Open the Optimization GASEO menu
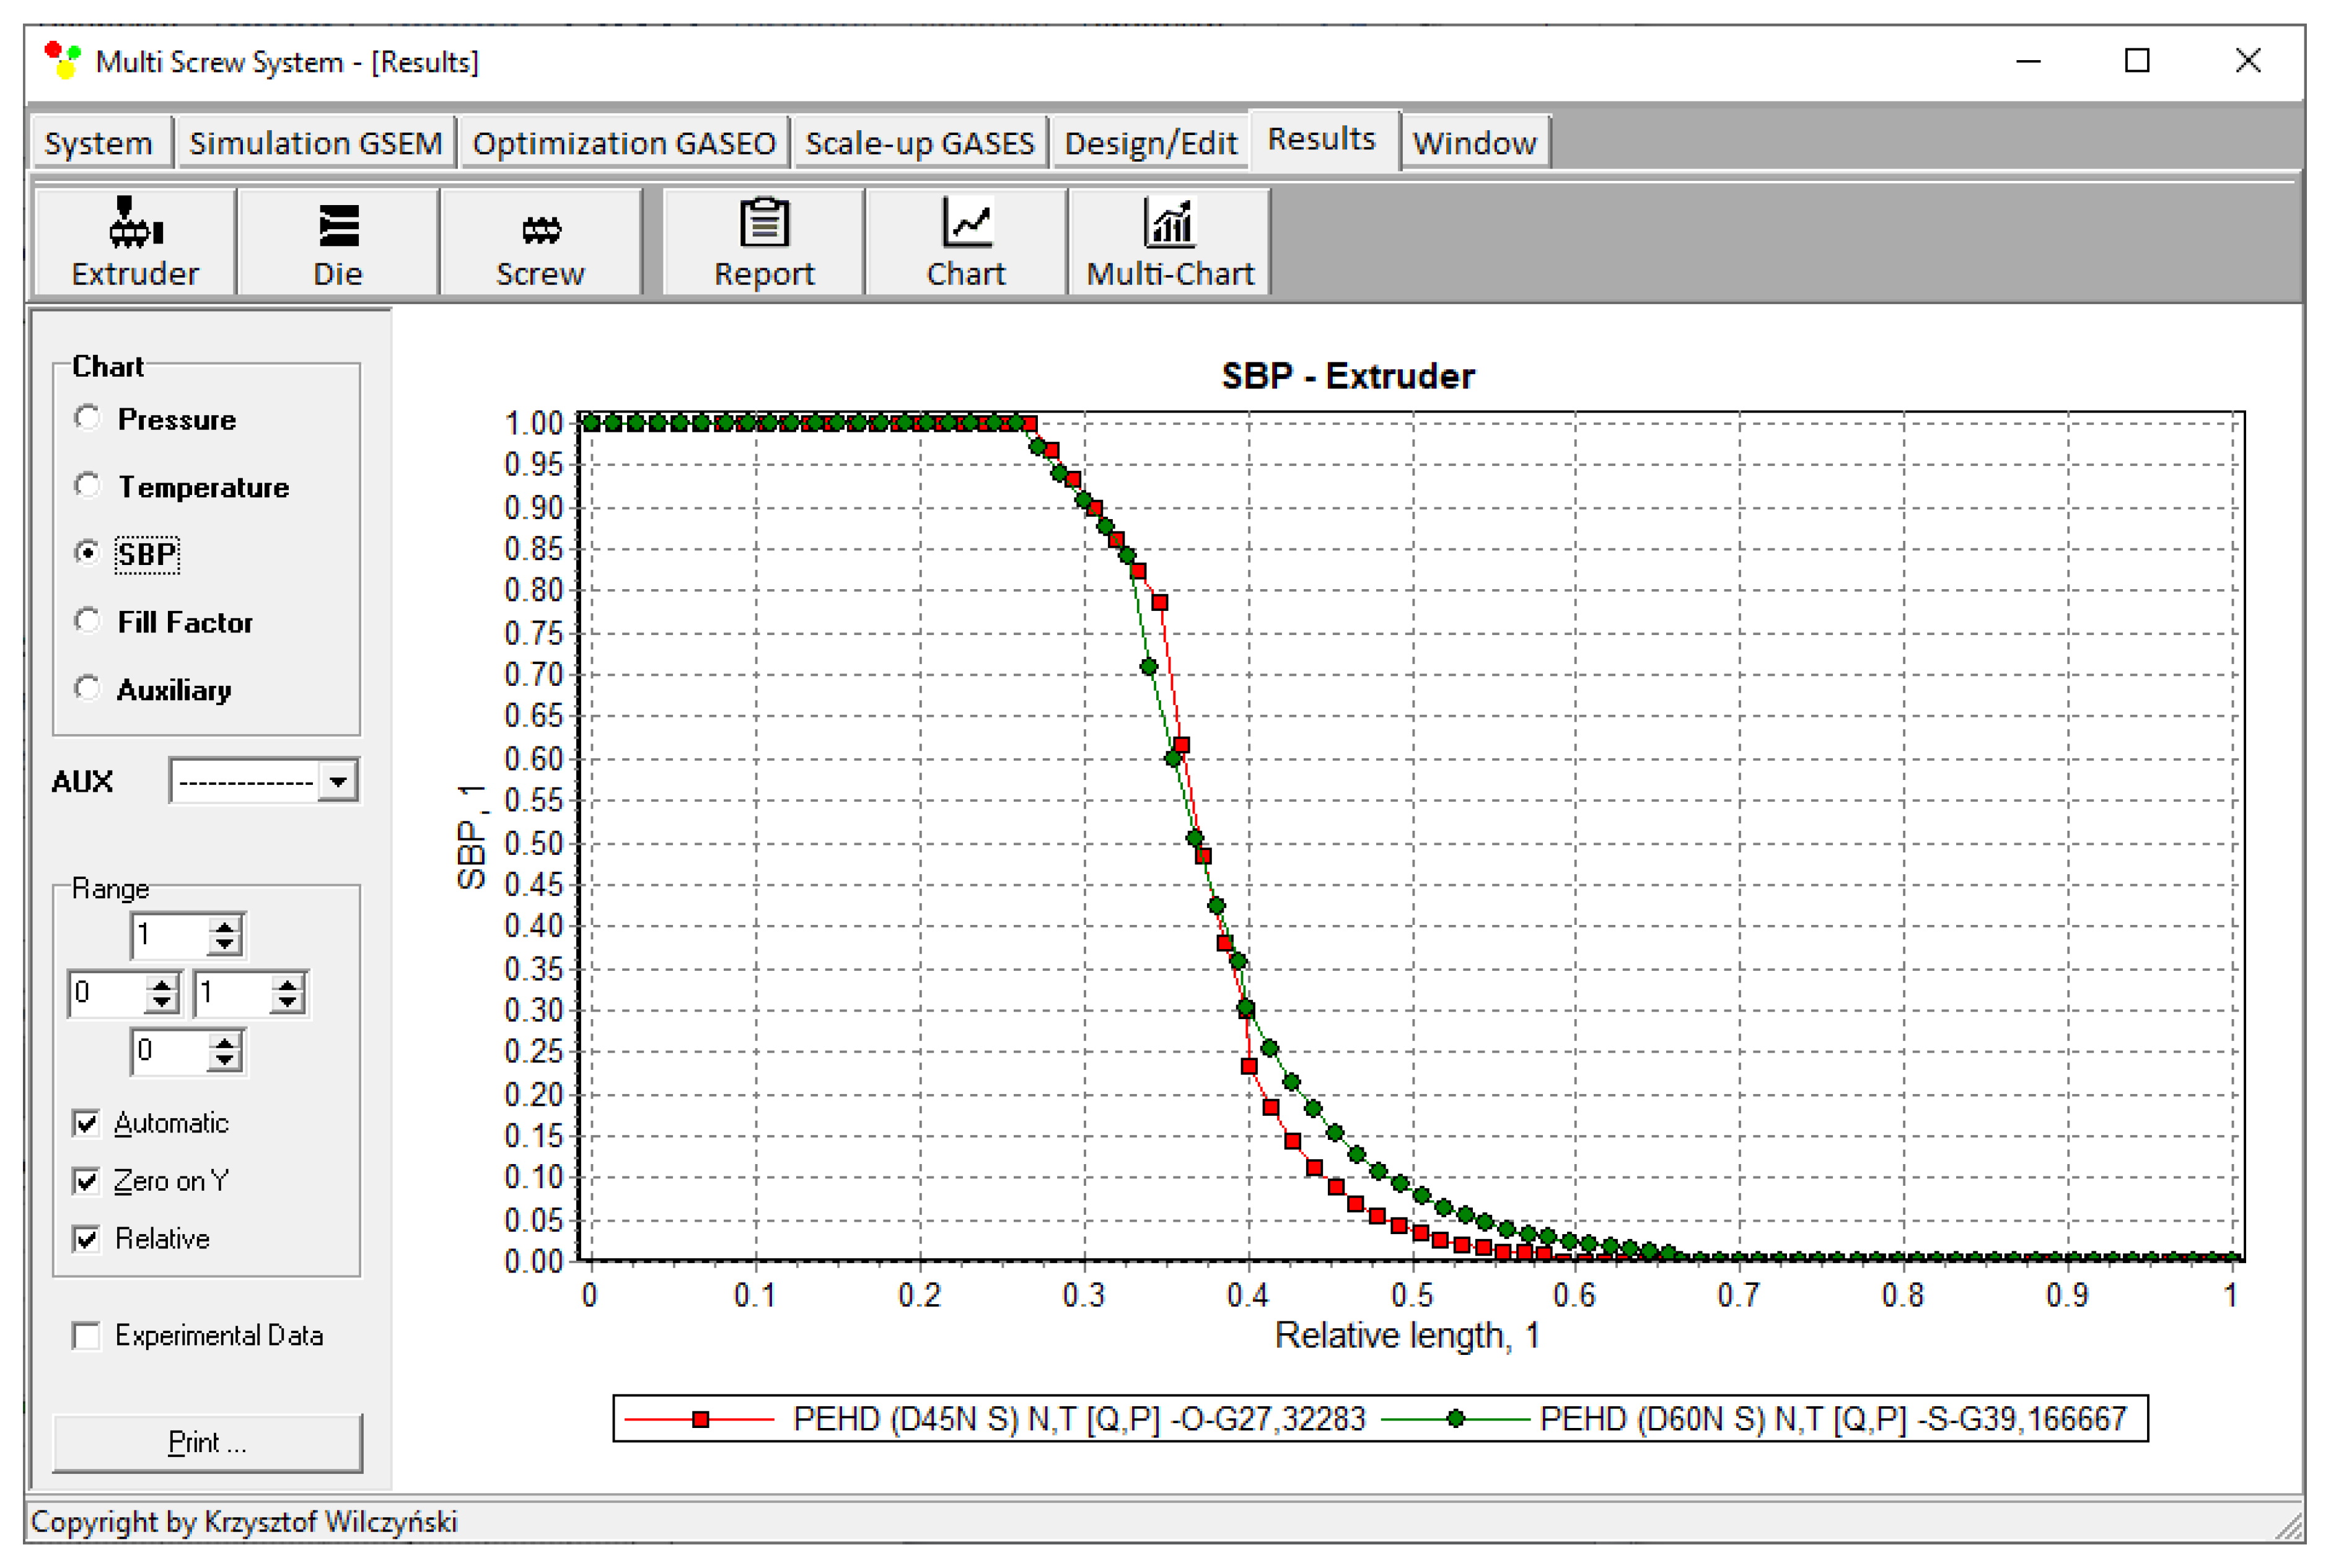 point(623,143)
